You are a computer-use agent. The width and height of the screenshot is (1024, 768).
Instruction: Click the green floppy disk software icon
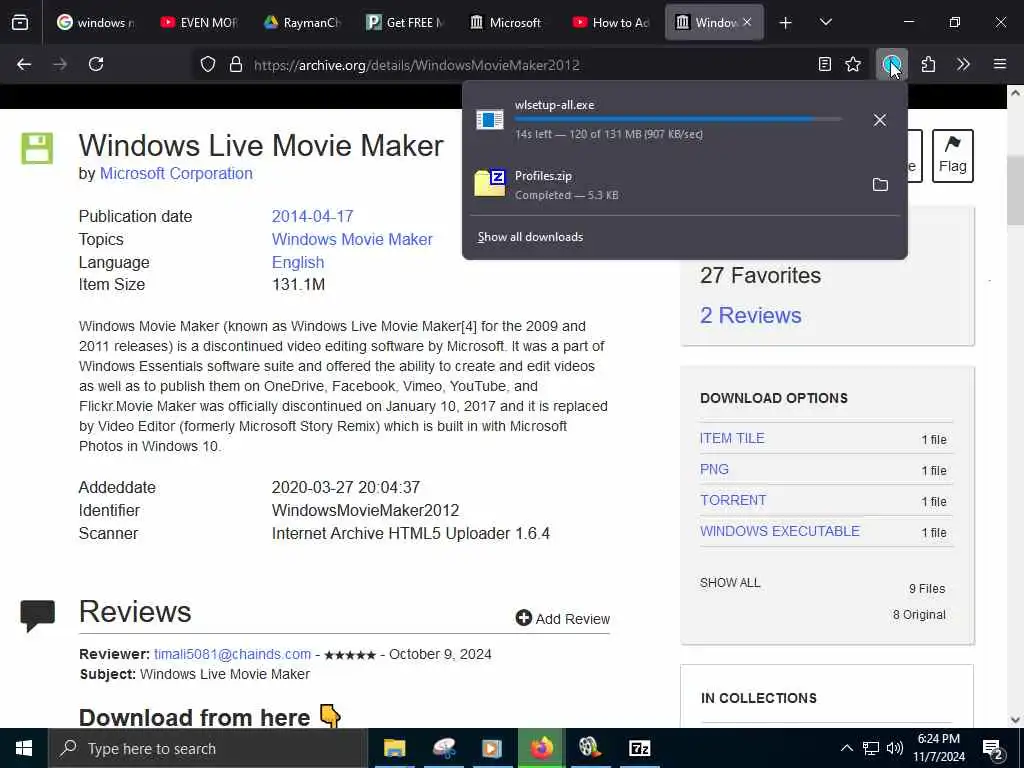(37, 148)
